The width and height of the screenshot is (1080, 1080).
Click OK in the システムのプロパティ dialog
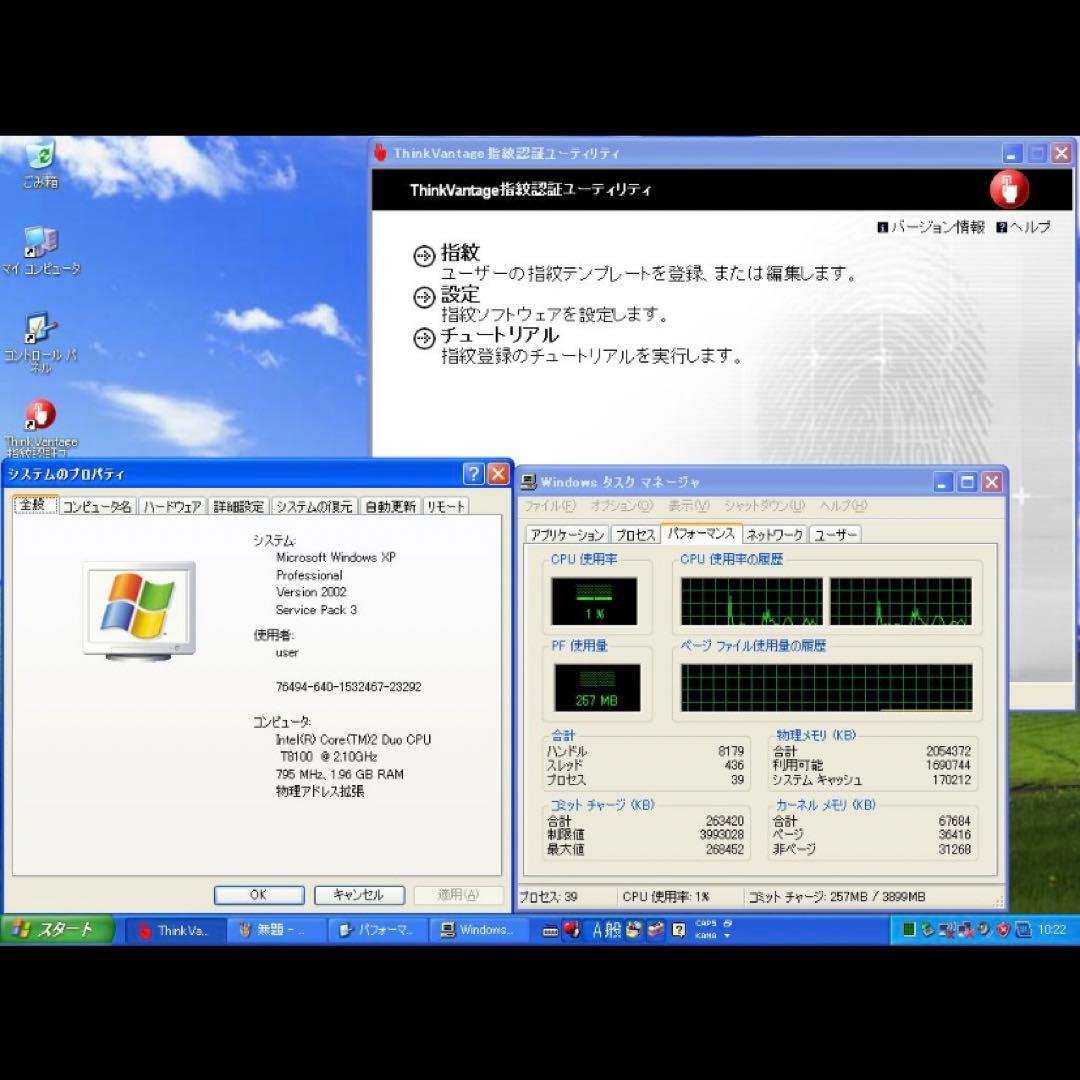tap(257, 895)
